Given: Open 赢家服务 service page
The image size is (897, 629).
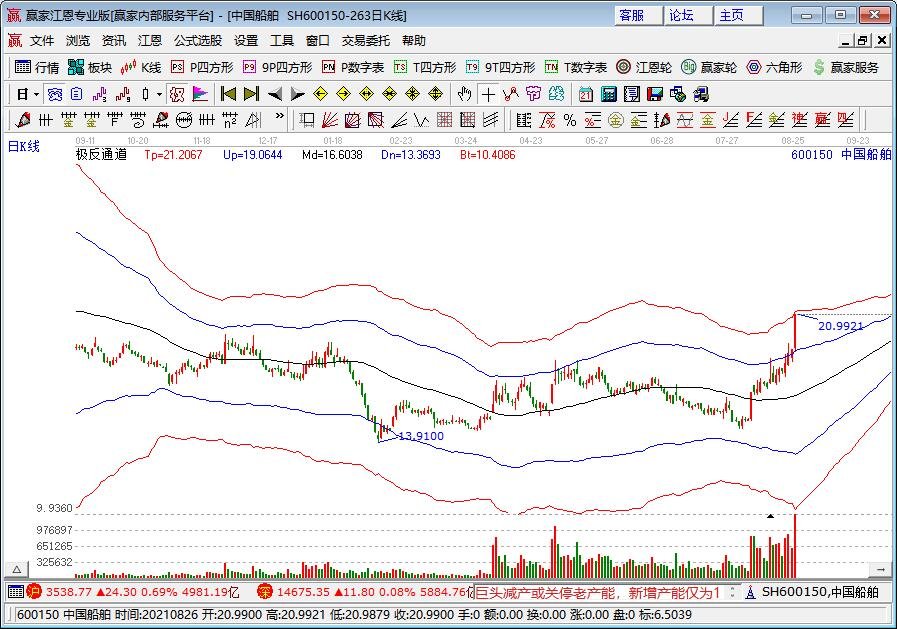Looking at the screenshot, I should click(846, 67).
